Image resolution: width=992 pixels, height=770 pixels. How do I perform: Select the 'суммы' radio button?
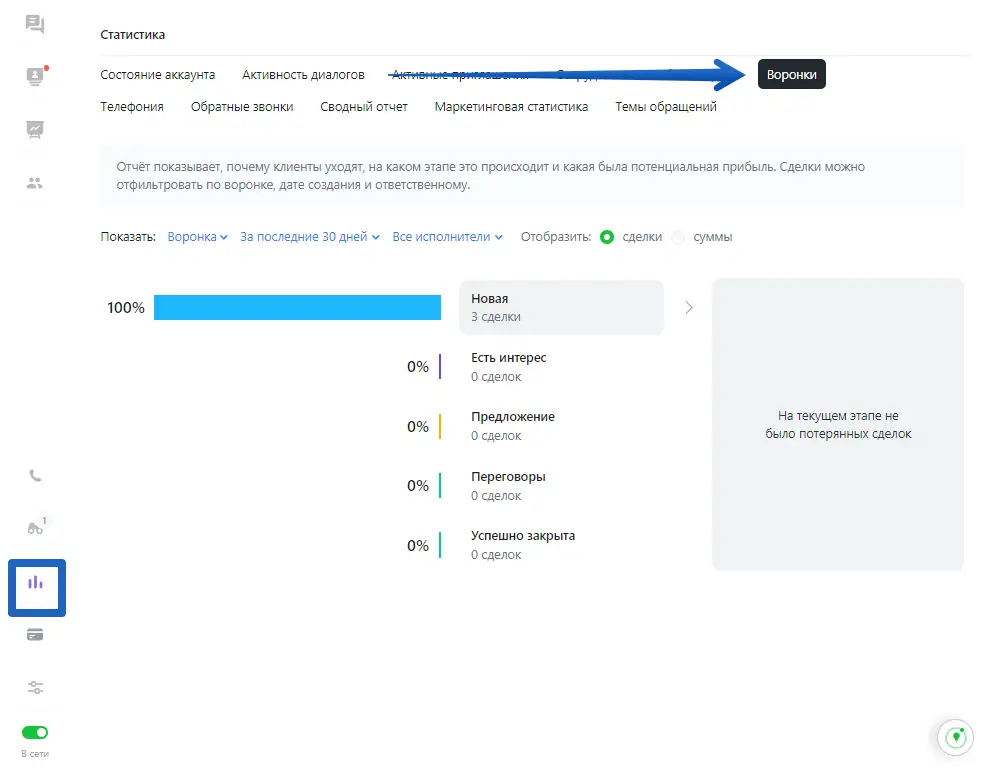pyautogui.click(x=680, y=237)
